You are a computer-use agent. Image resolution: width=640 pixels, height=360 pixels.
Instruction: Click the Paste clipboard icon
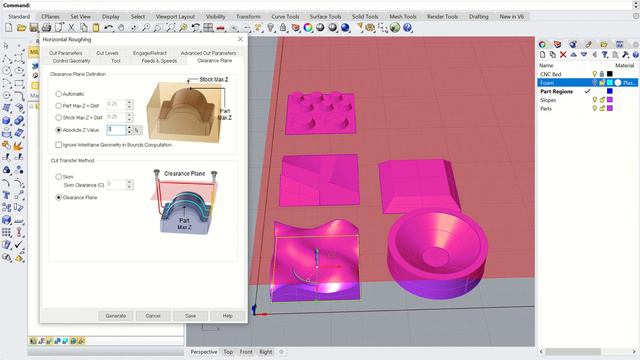point(96,27)
